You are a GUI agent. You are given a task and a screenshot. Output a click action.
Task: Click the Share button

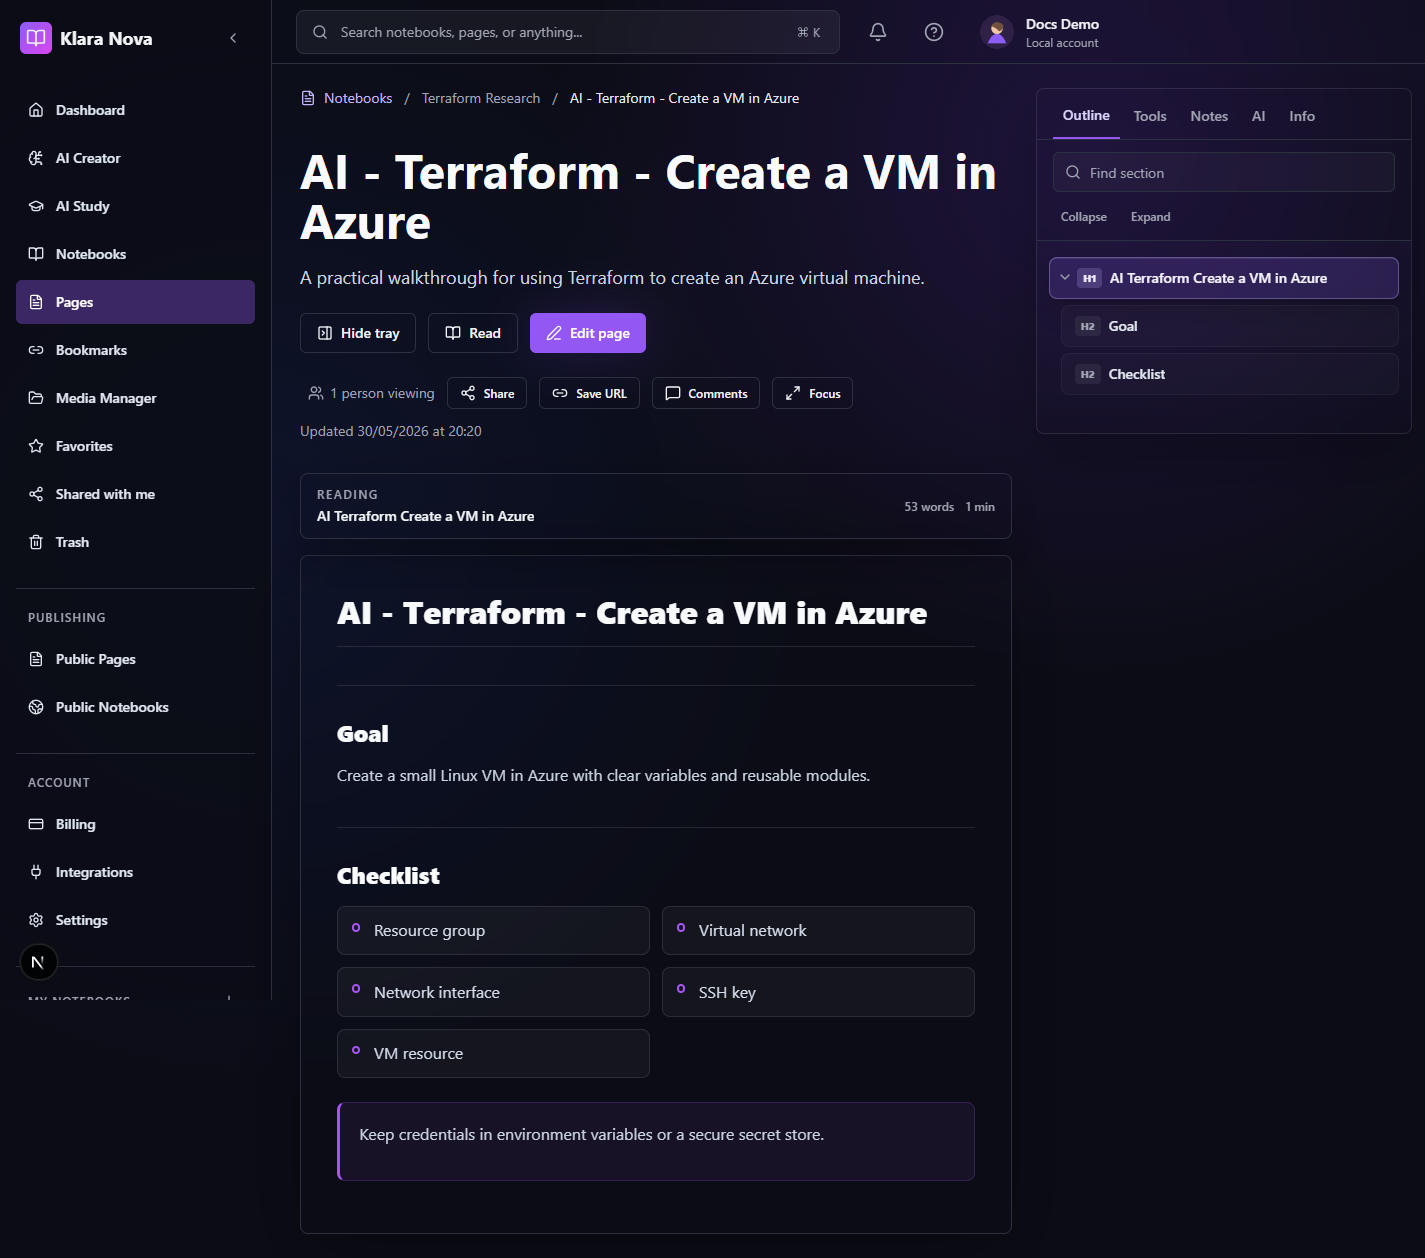(x=487, y=393)
